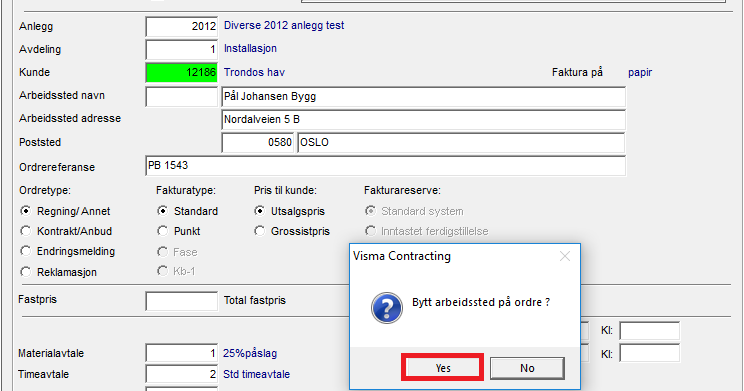Viewport: 744px width, 391px height.
Task: Click the Installasjon department text
Action: click(250, 48)
